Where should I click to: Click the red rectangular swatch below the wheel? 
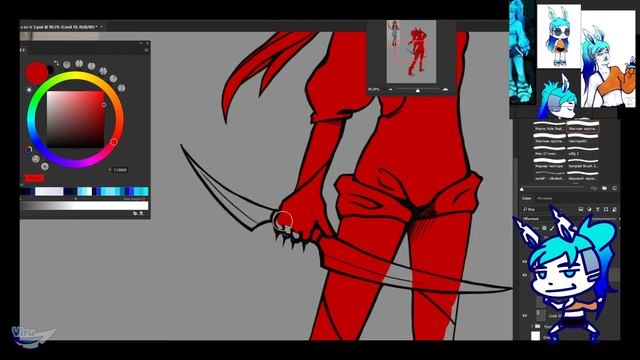(34, 178)
